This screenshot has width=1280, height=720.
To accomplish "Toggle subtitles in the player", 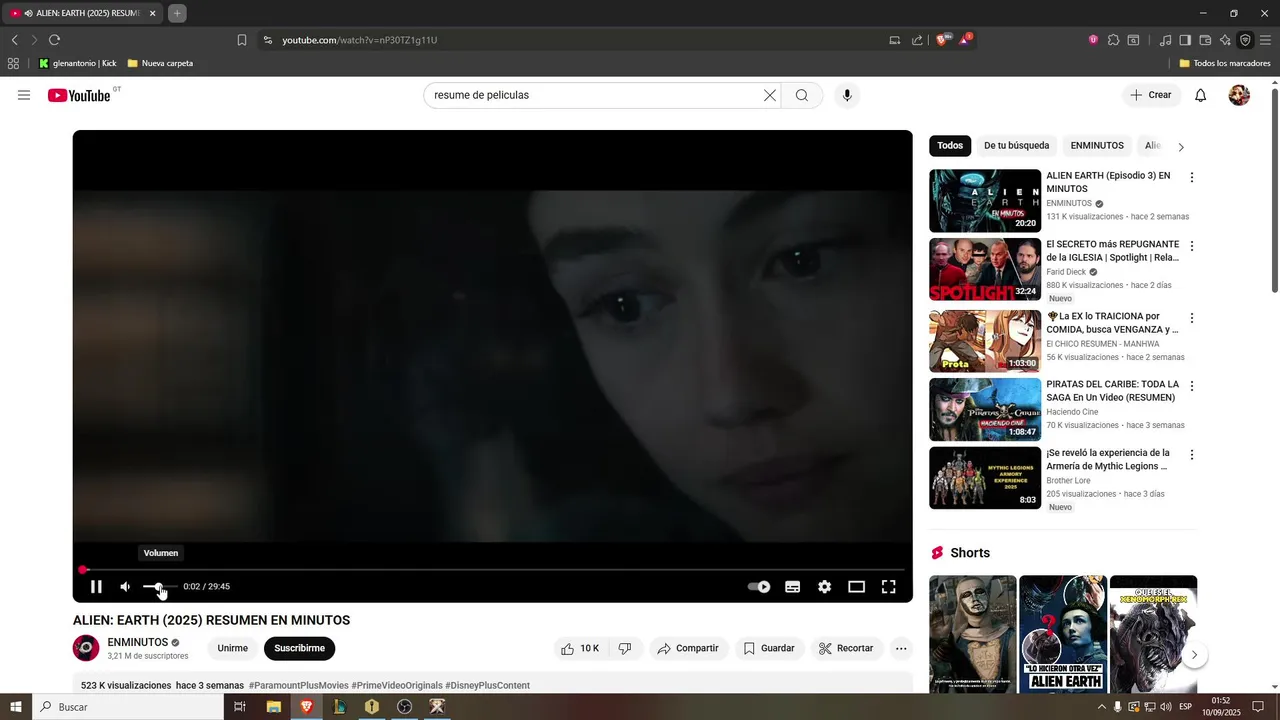I will (x=792, y=587).
